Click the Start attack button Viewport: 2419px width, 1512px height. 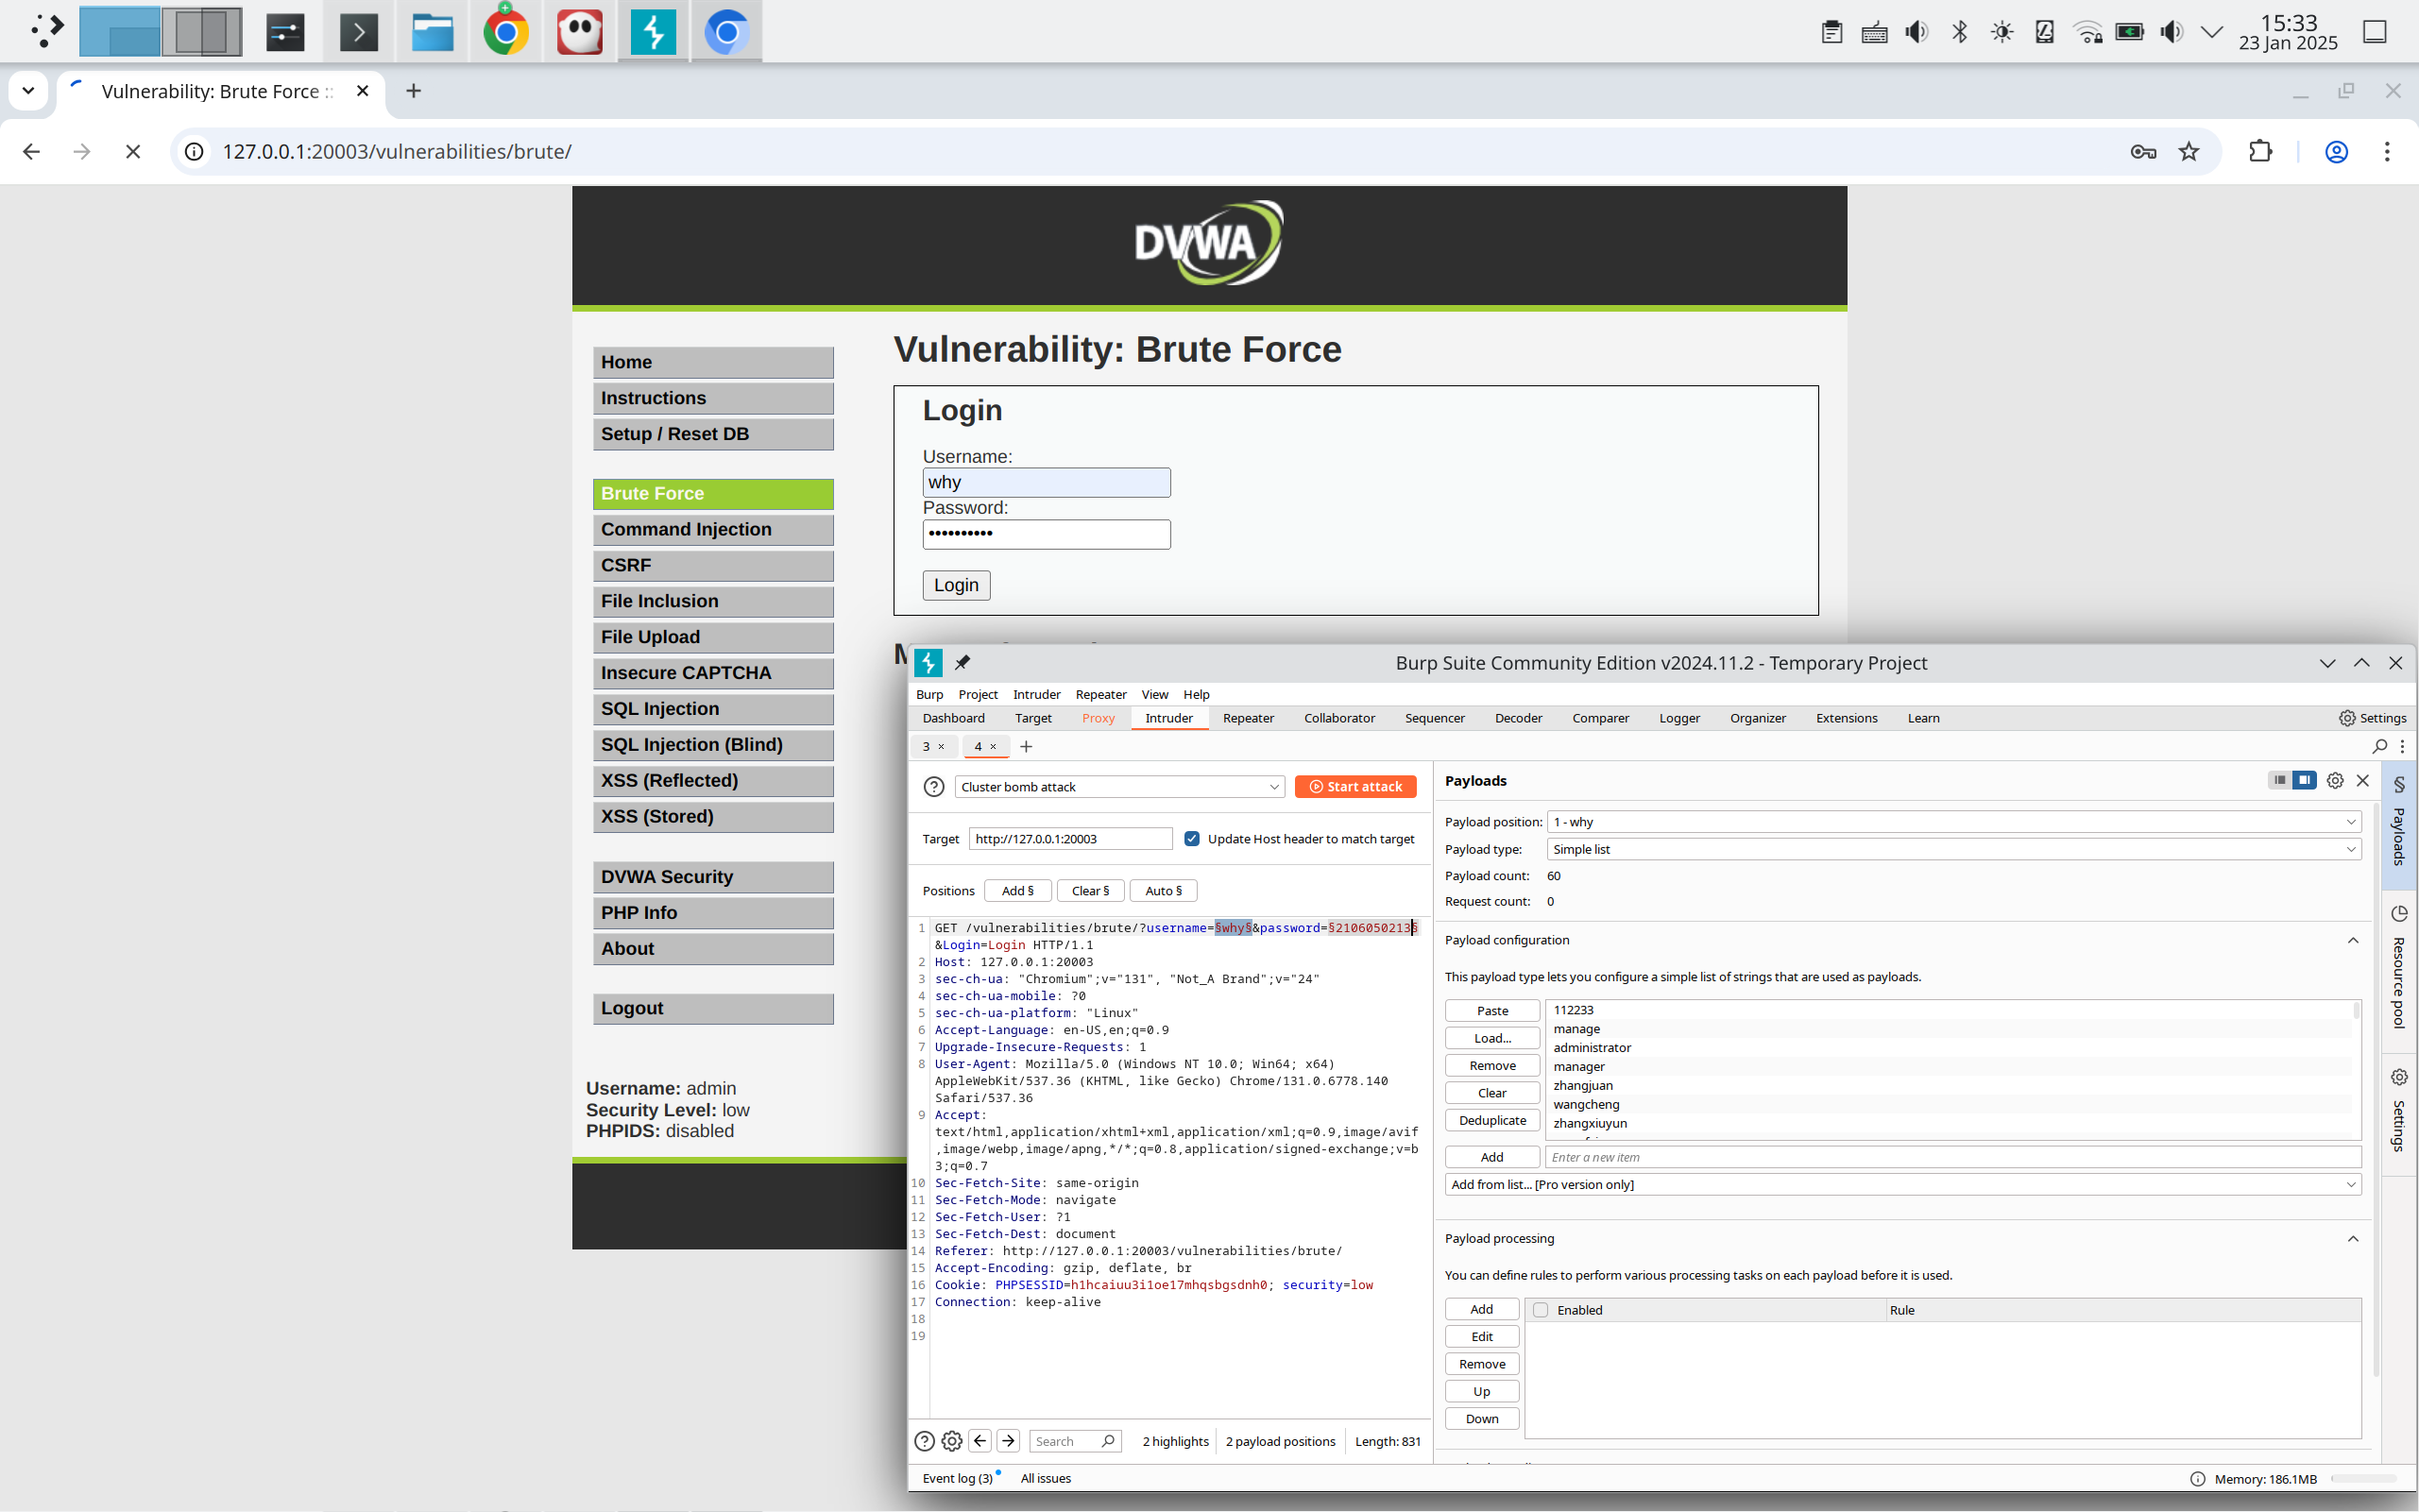(x=1355, y=787)
